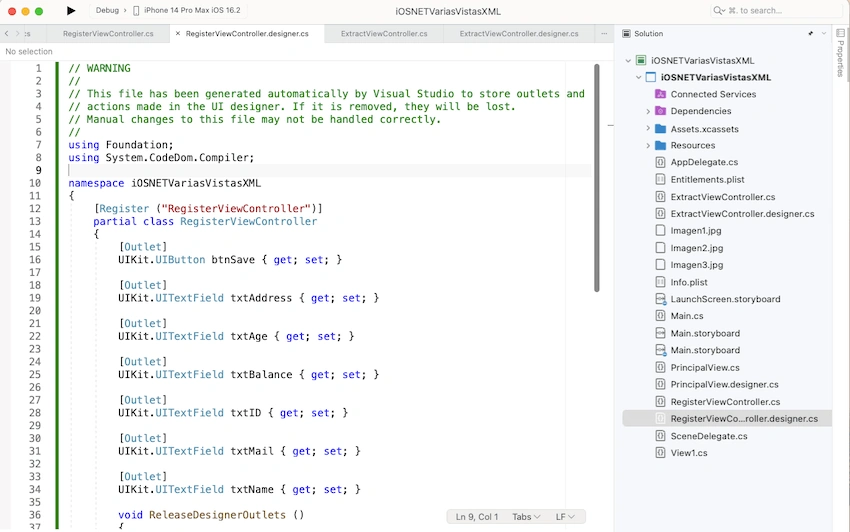Switch to the RegisterViewController.cs tab
Viewport: 850px width, 532px height.
tap(108, 34)
